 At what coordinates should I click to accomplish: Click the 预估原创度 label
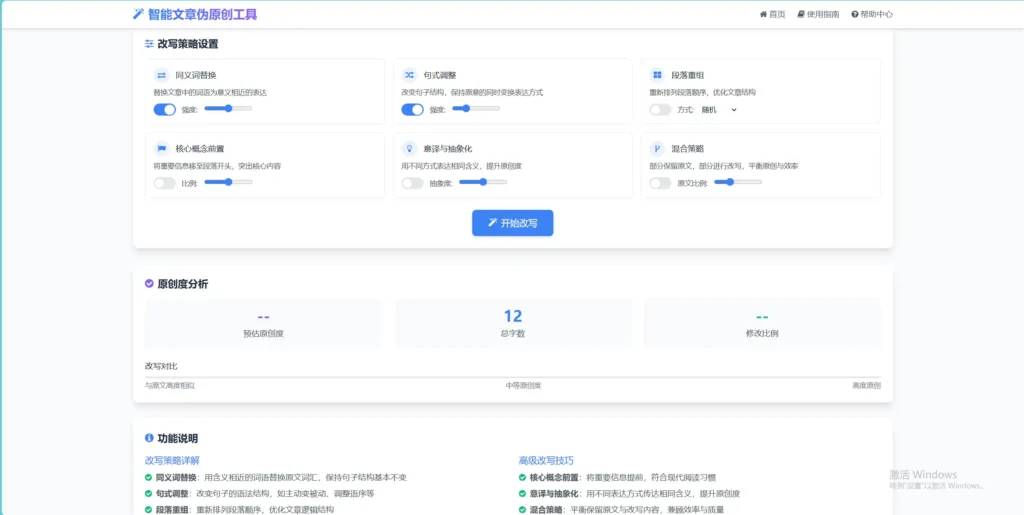(x=263, y=334)
